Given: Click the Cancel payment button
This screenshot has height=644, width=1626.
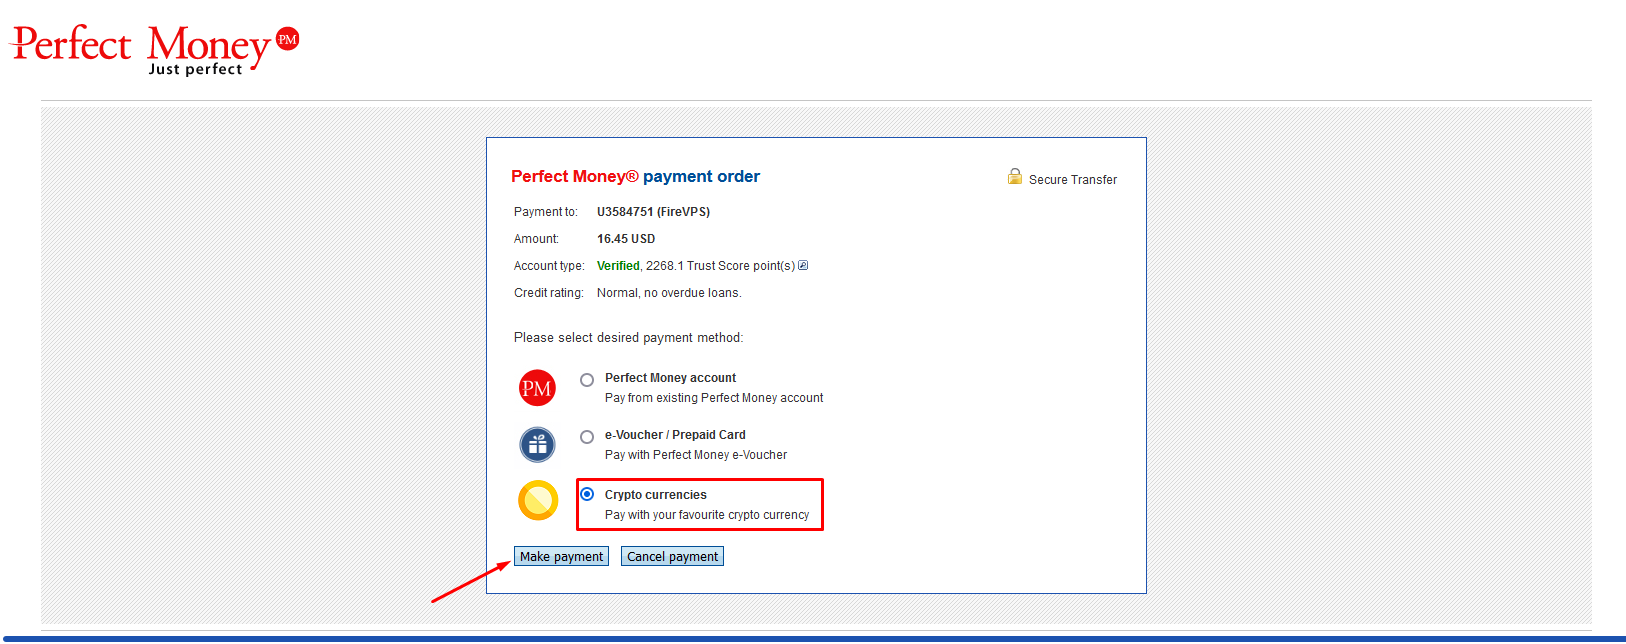Looking at the screenshot, I should click(x=672, y=557).
